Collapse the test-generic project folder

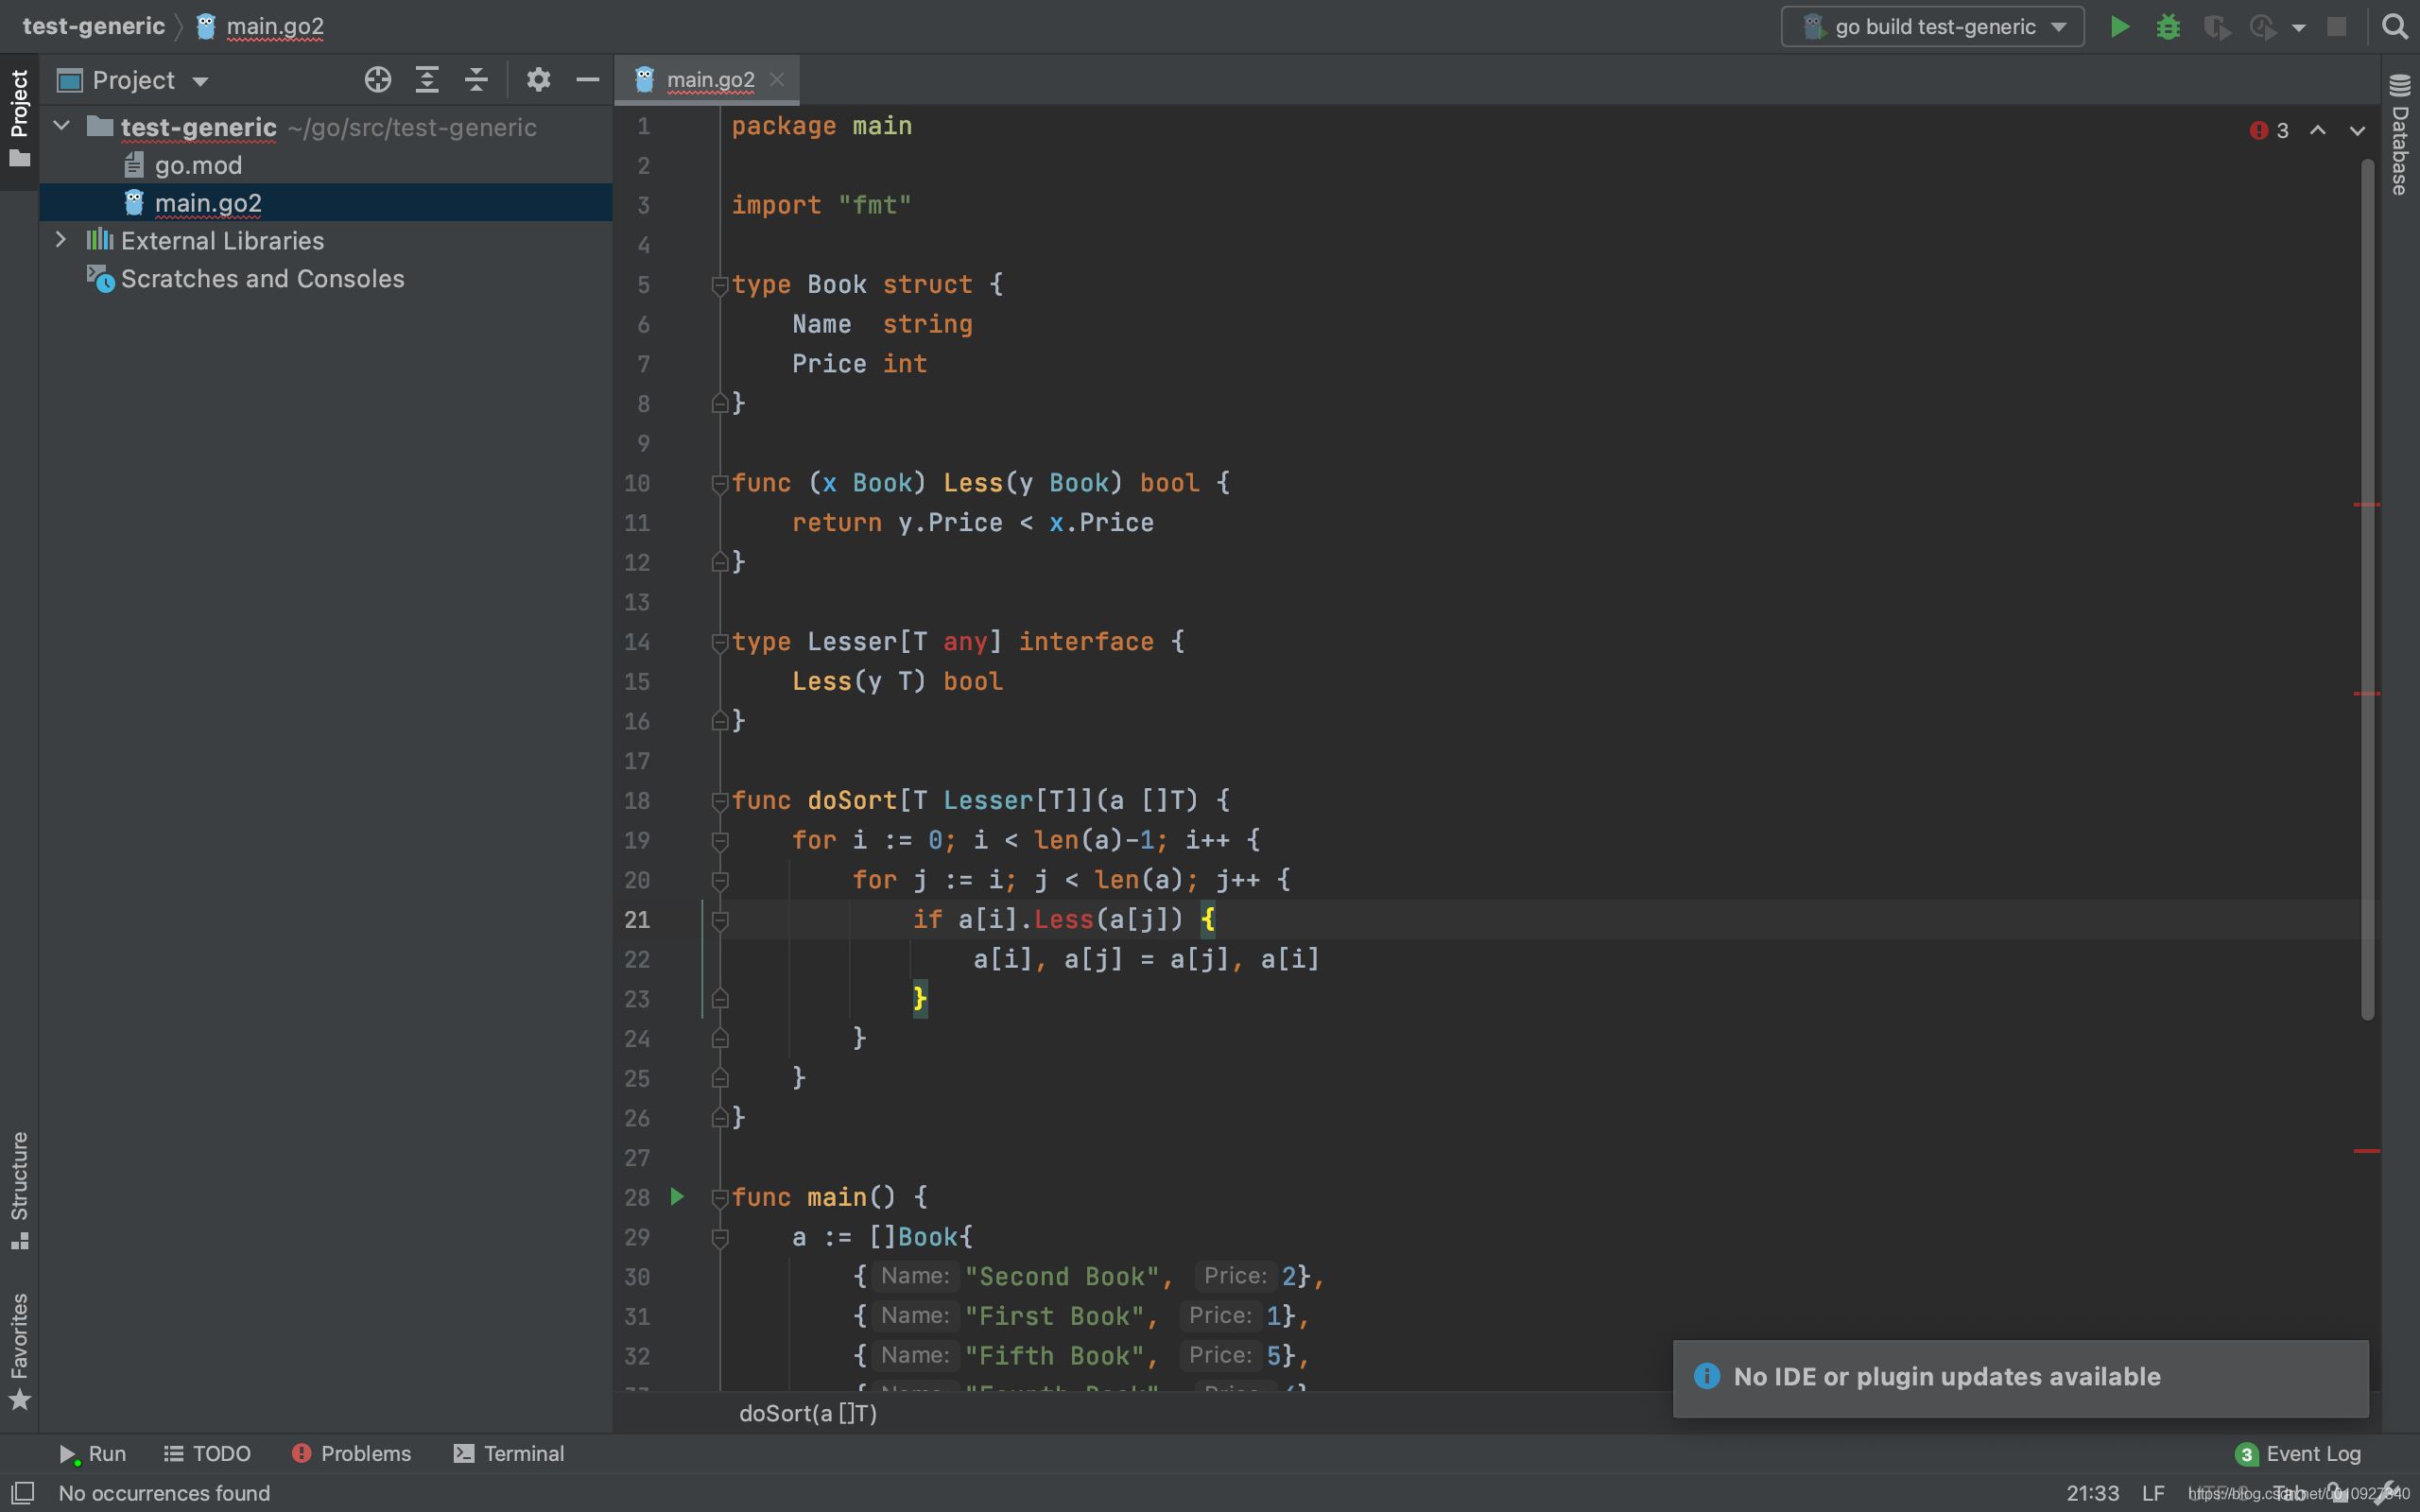pyautogui.click(x=61, y=126)
